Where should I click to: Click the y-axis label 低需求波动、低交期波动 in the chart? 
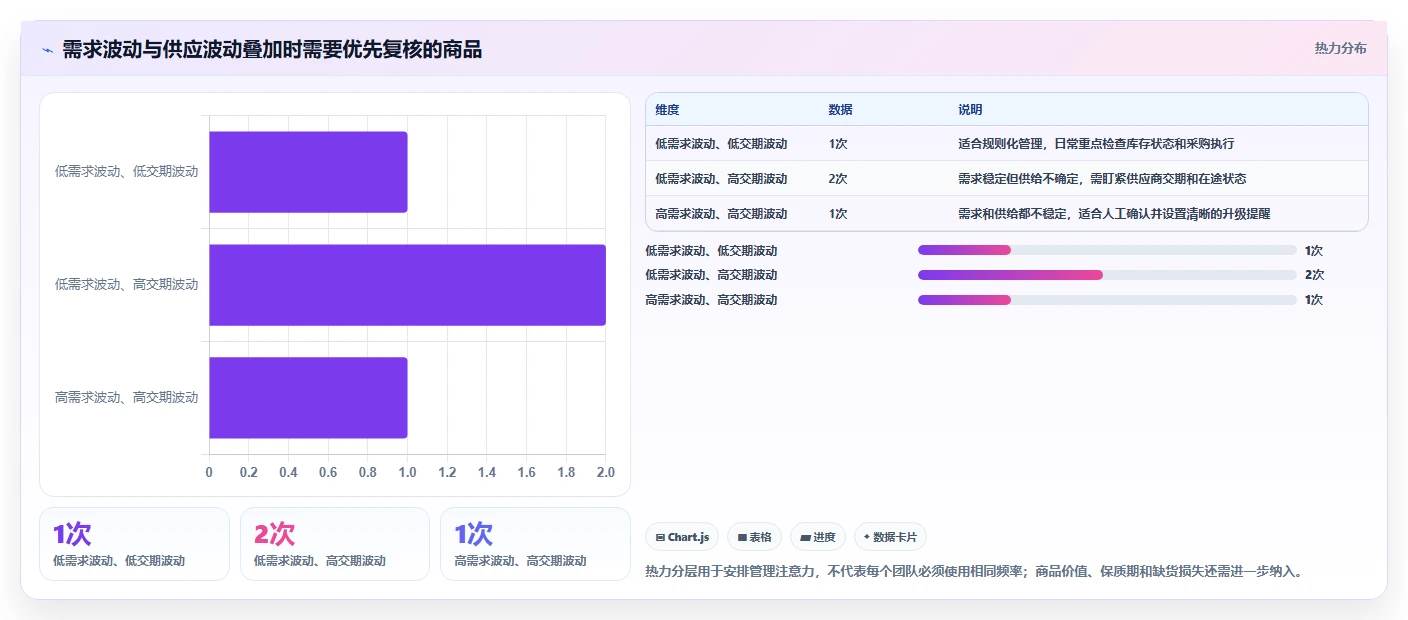(127, 172)
